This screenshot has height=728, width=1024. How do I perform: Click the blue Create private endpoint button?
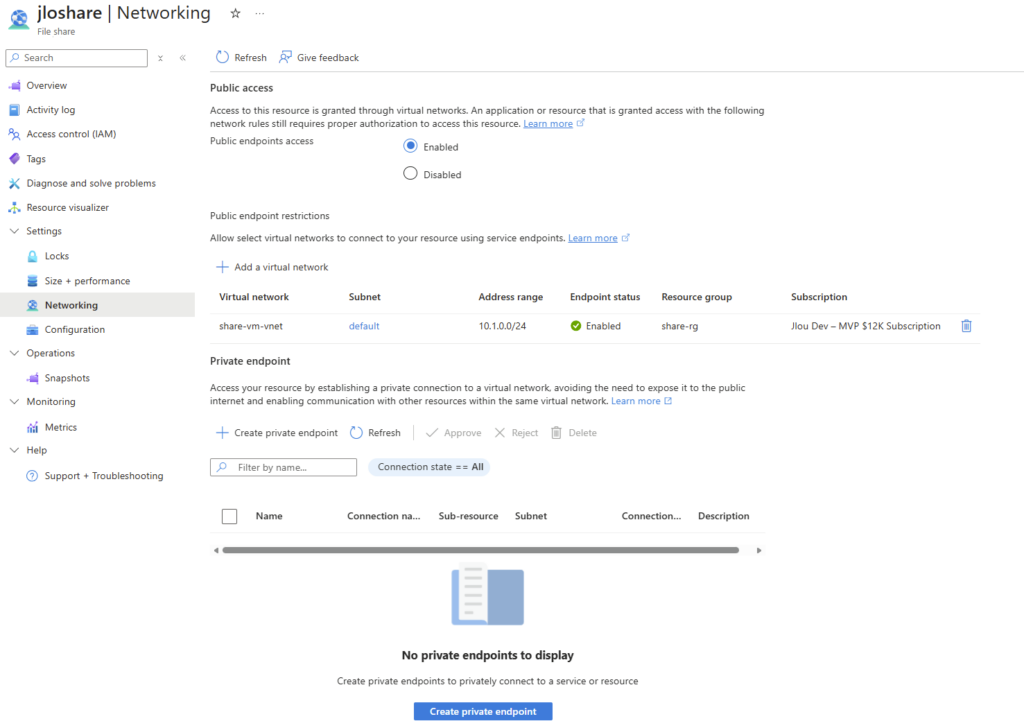click(483, 712)
